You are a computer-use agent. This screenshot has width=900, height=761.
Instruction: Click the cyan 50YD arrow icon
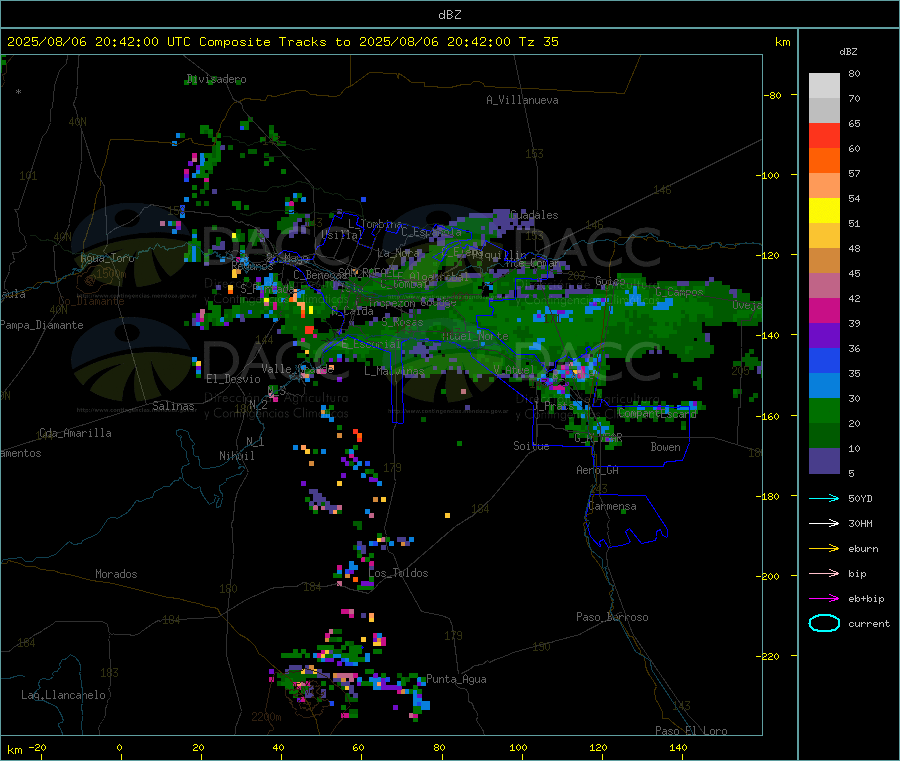click(x=824, y=498)
